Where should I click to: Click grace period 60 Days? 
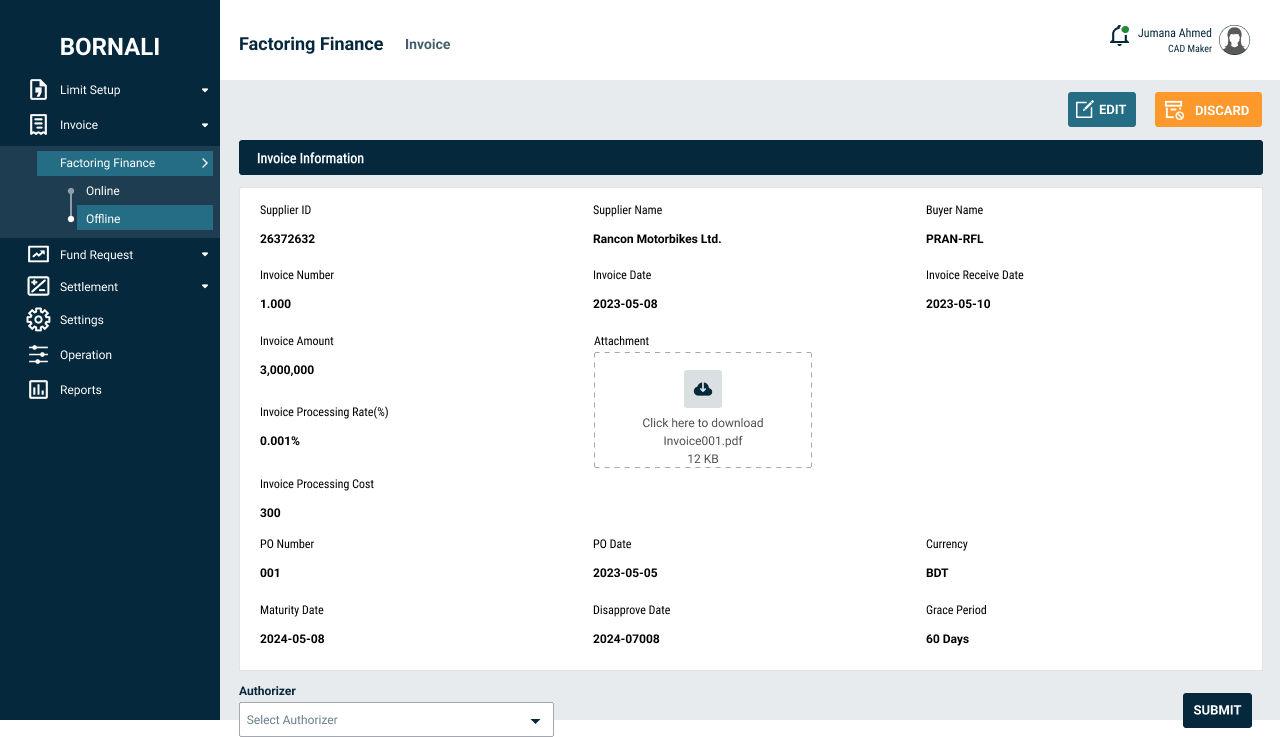[948, 639]
